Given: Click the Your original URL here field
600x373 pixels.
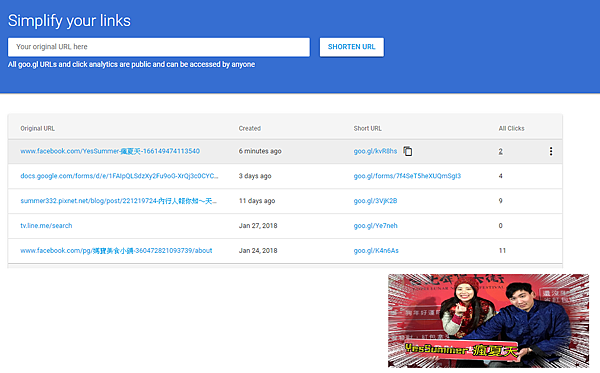Looking at the screenshot, I should click(x=159, y=47).
